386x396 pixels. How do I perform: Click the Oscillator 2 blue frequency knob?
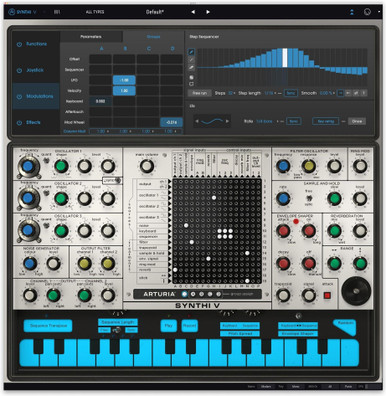(x=28, y=198)
